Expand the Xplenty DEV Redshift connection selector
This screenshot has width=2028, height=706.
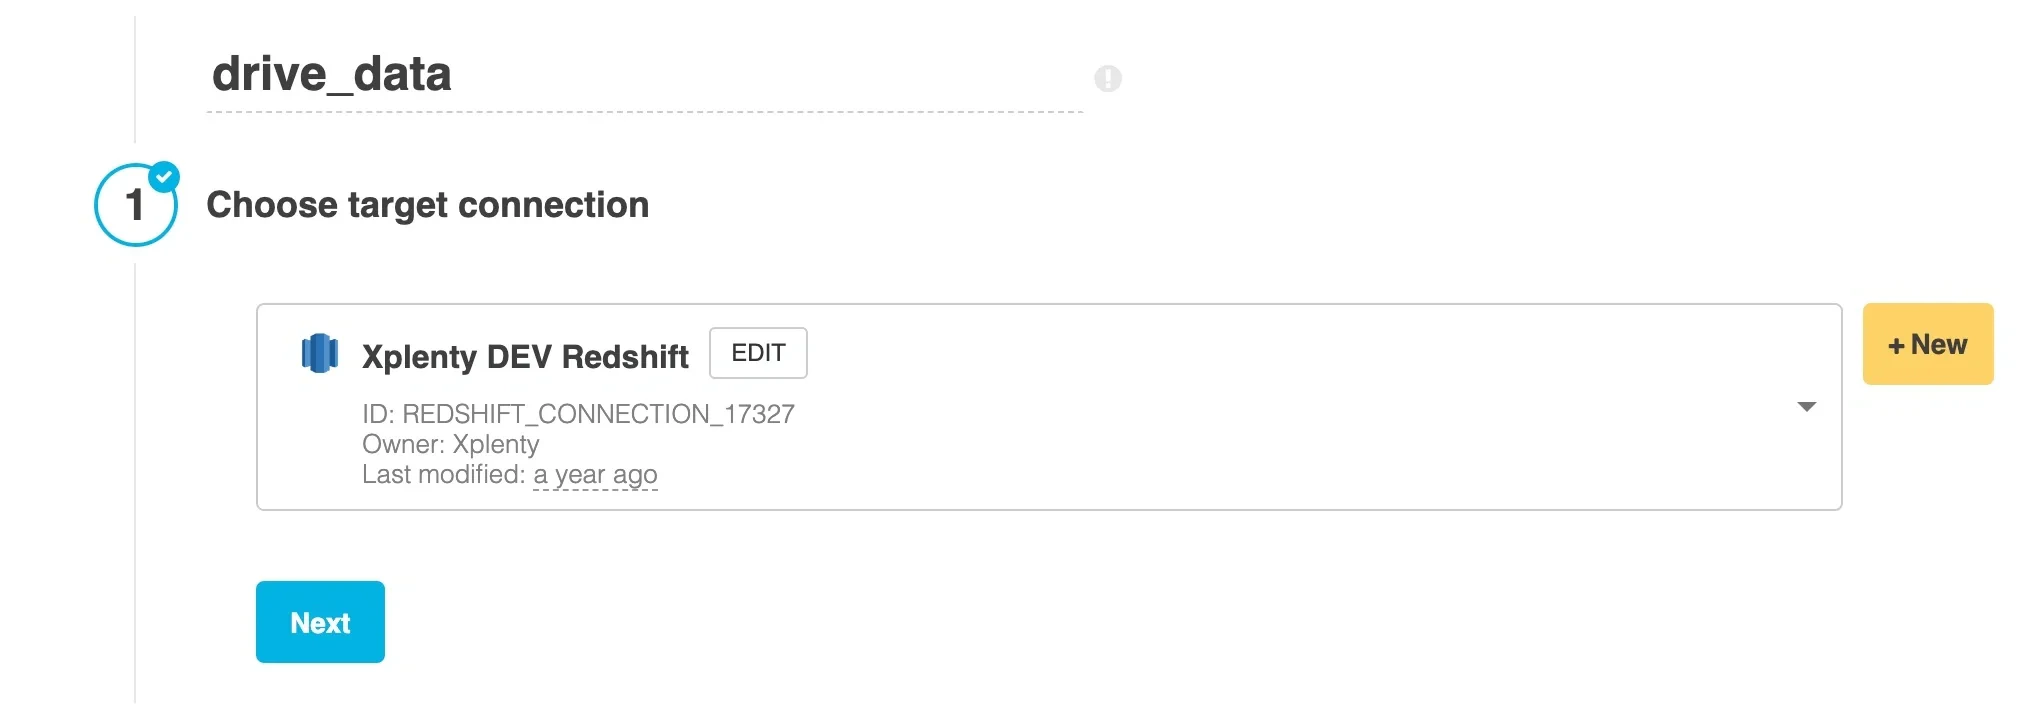click(x=1807, y=406)
